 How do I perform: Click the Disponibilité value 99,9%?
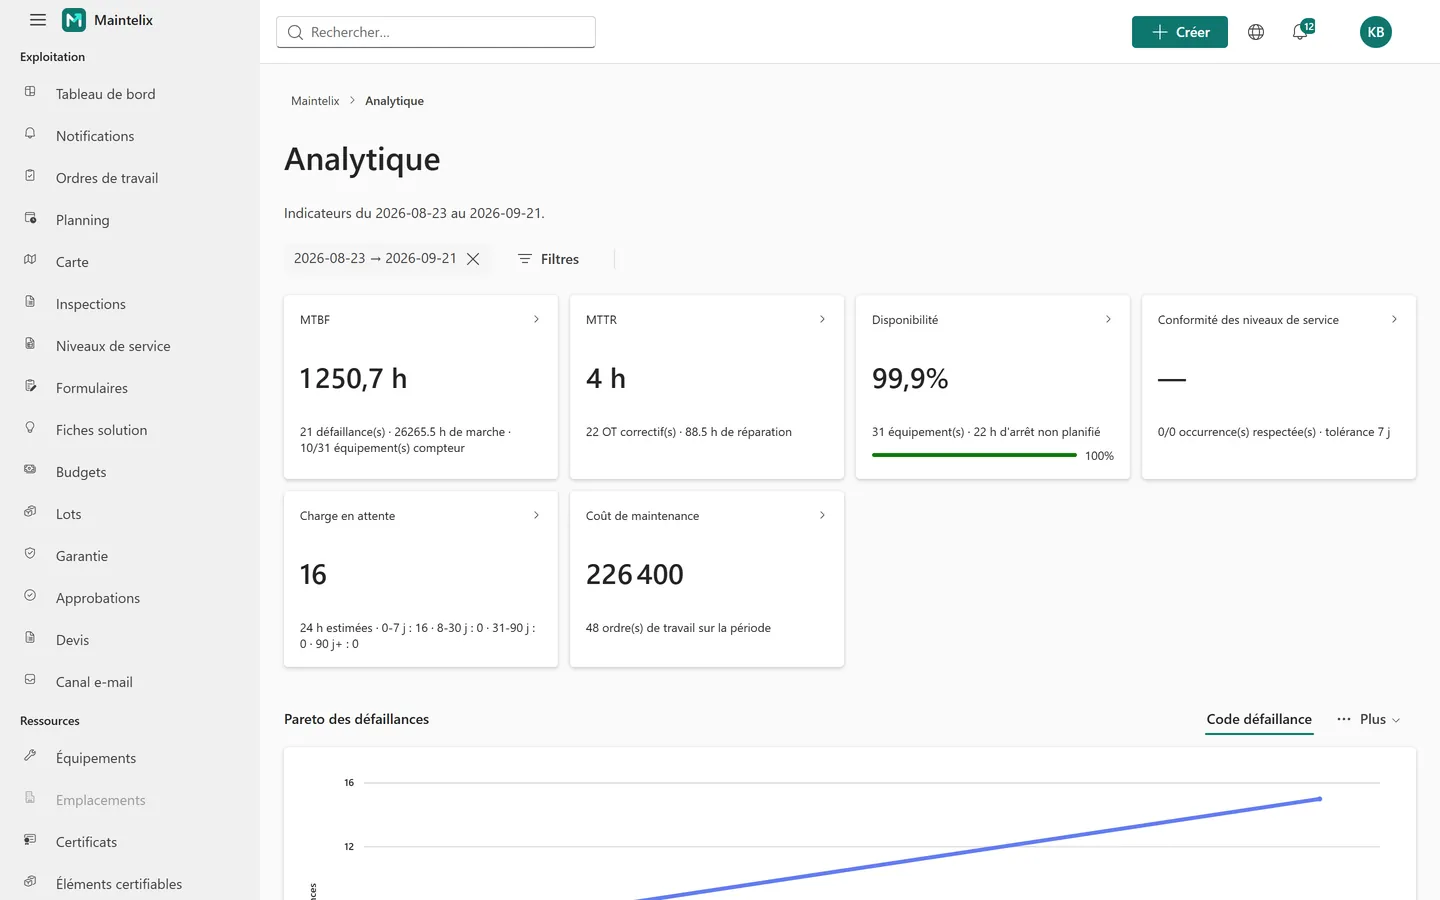point(910,379)
